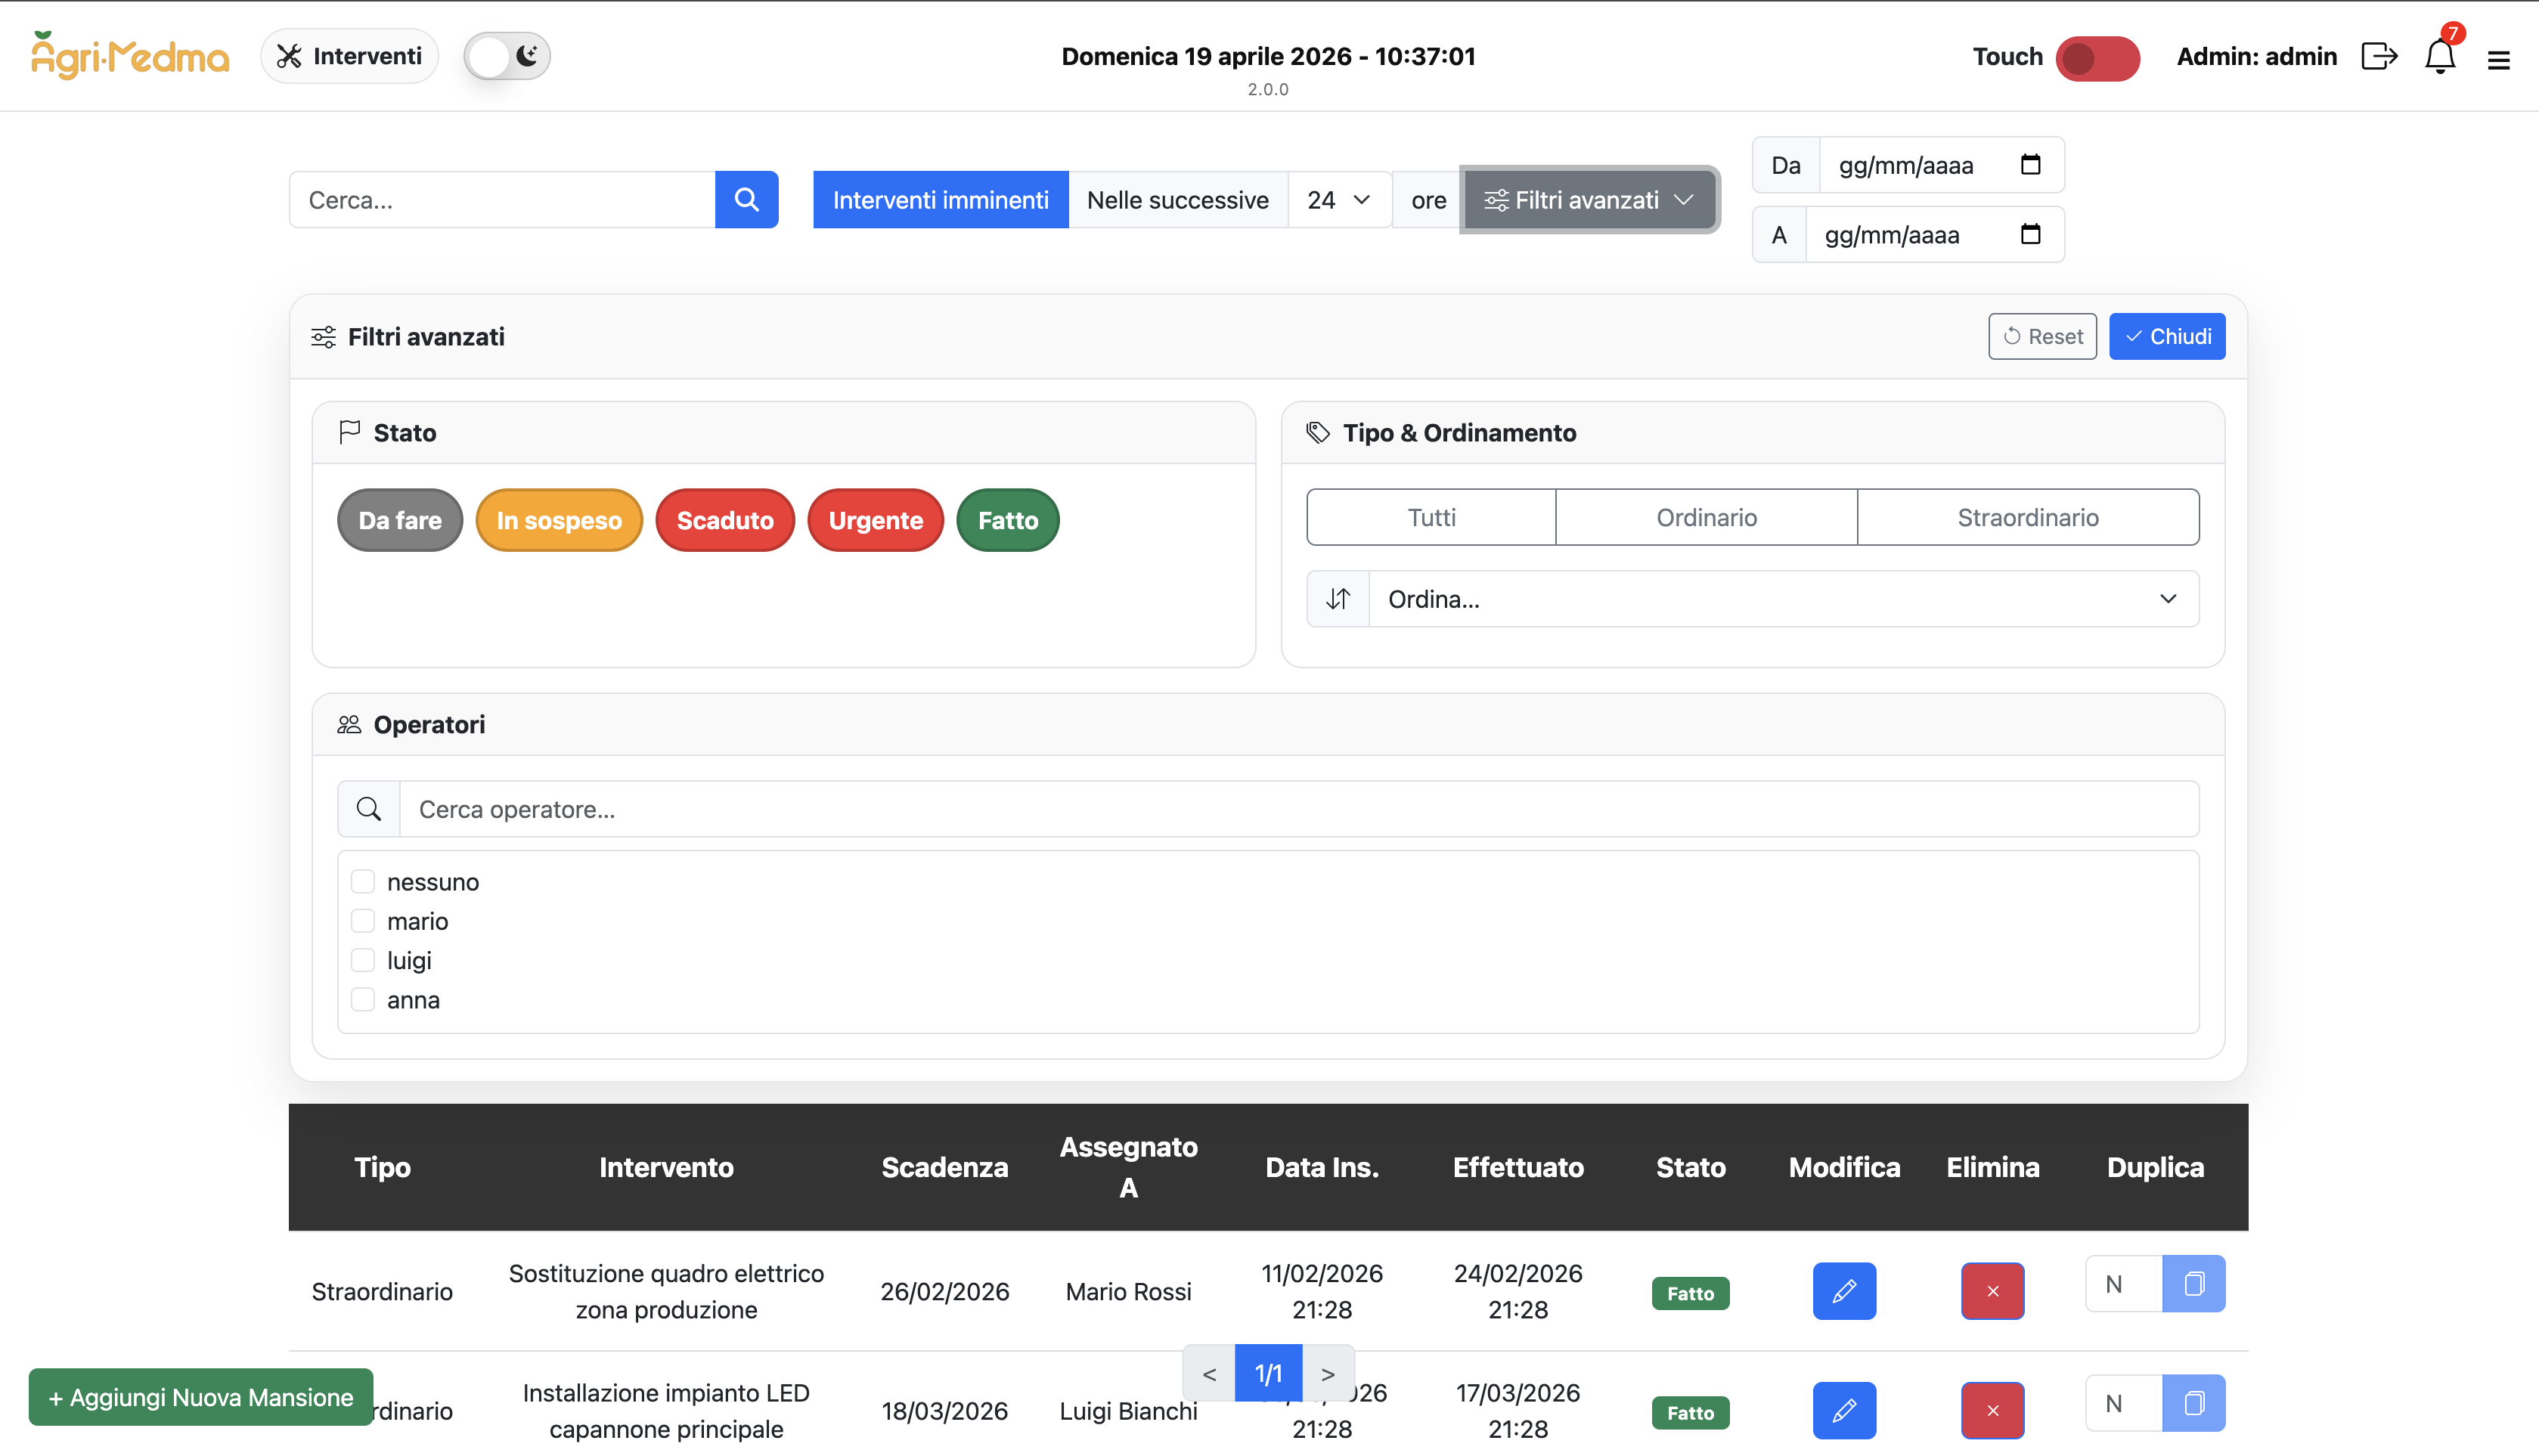Click Interventi imminenti button

(940, 200)
